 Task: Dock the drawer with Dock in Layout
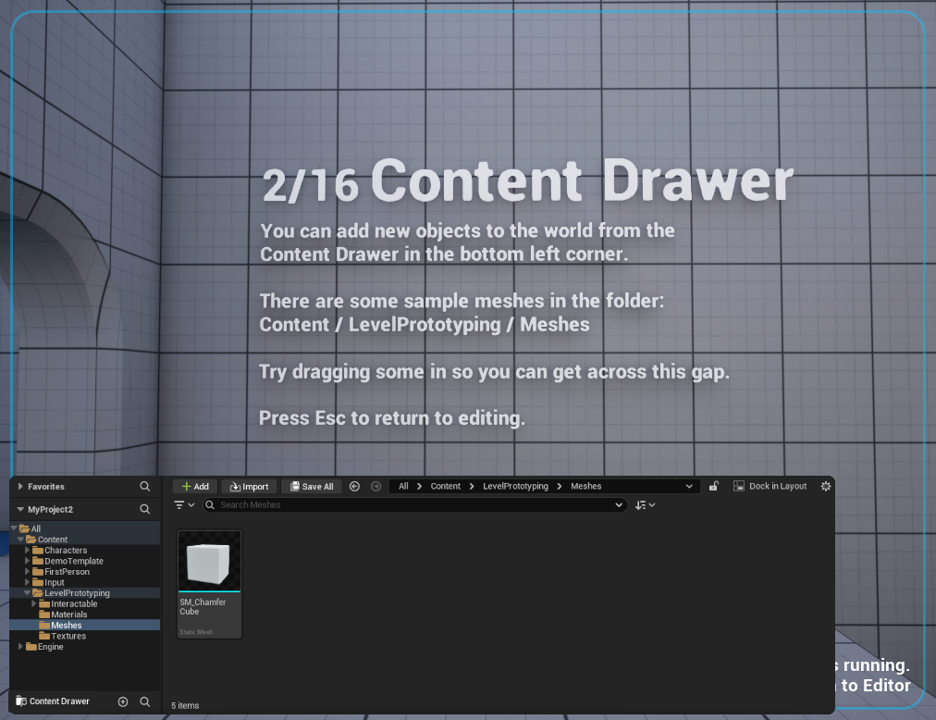[x=769, y=487]
